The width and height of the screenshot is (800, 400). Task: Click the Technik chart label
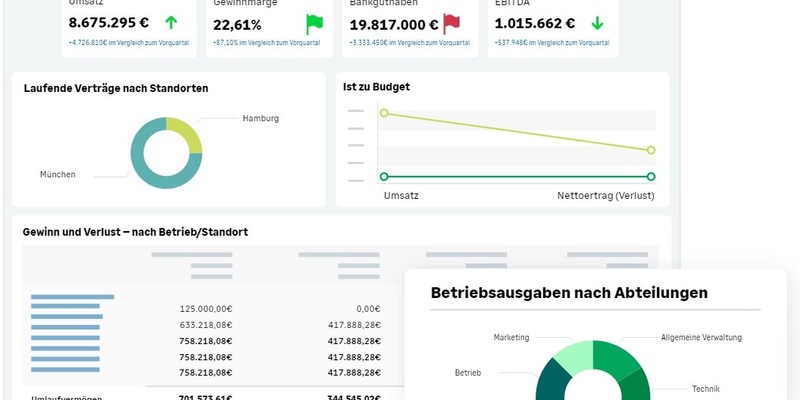click(706, 389)
